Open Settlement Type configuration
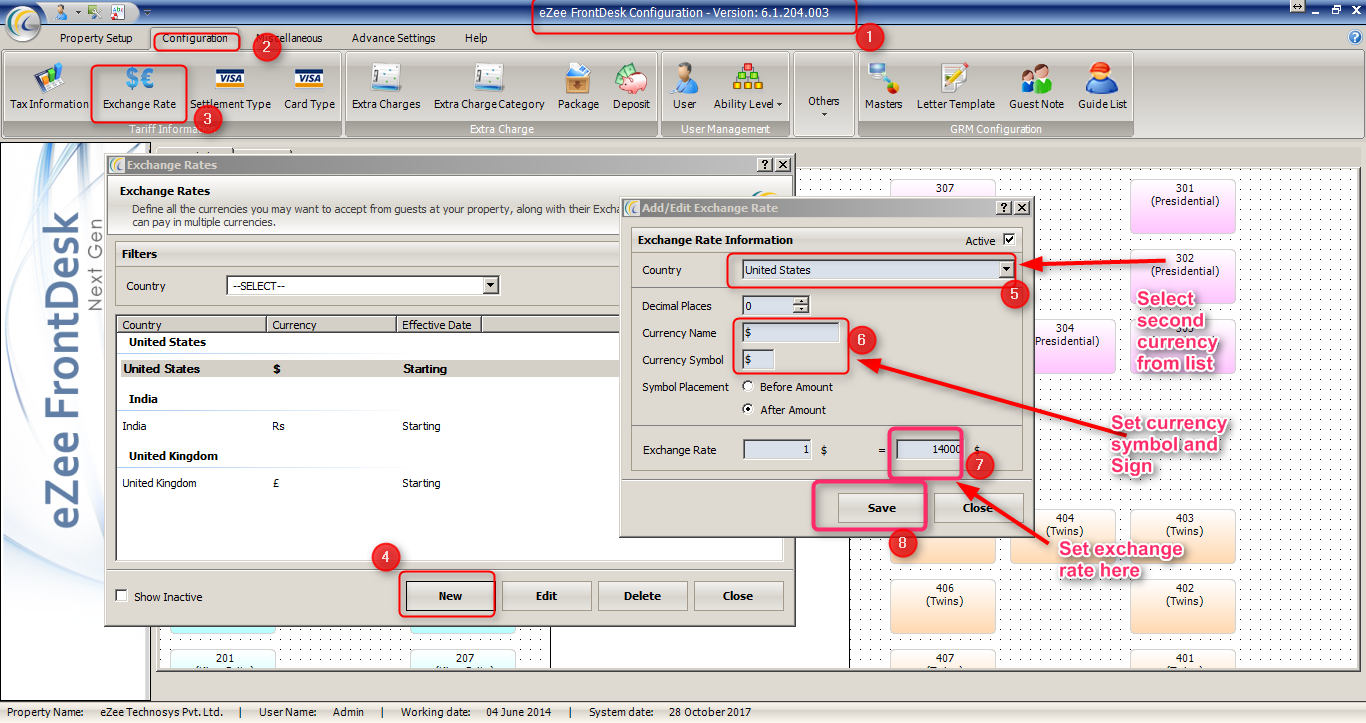Viewport: 1366px width, 723px height. pyautogui.click(x=230, y=87)
